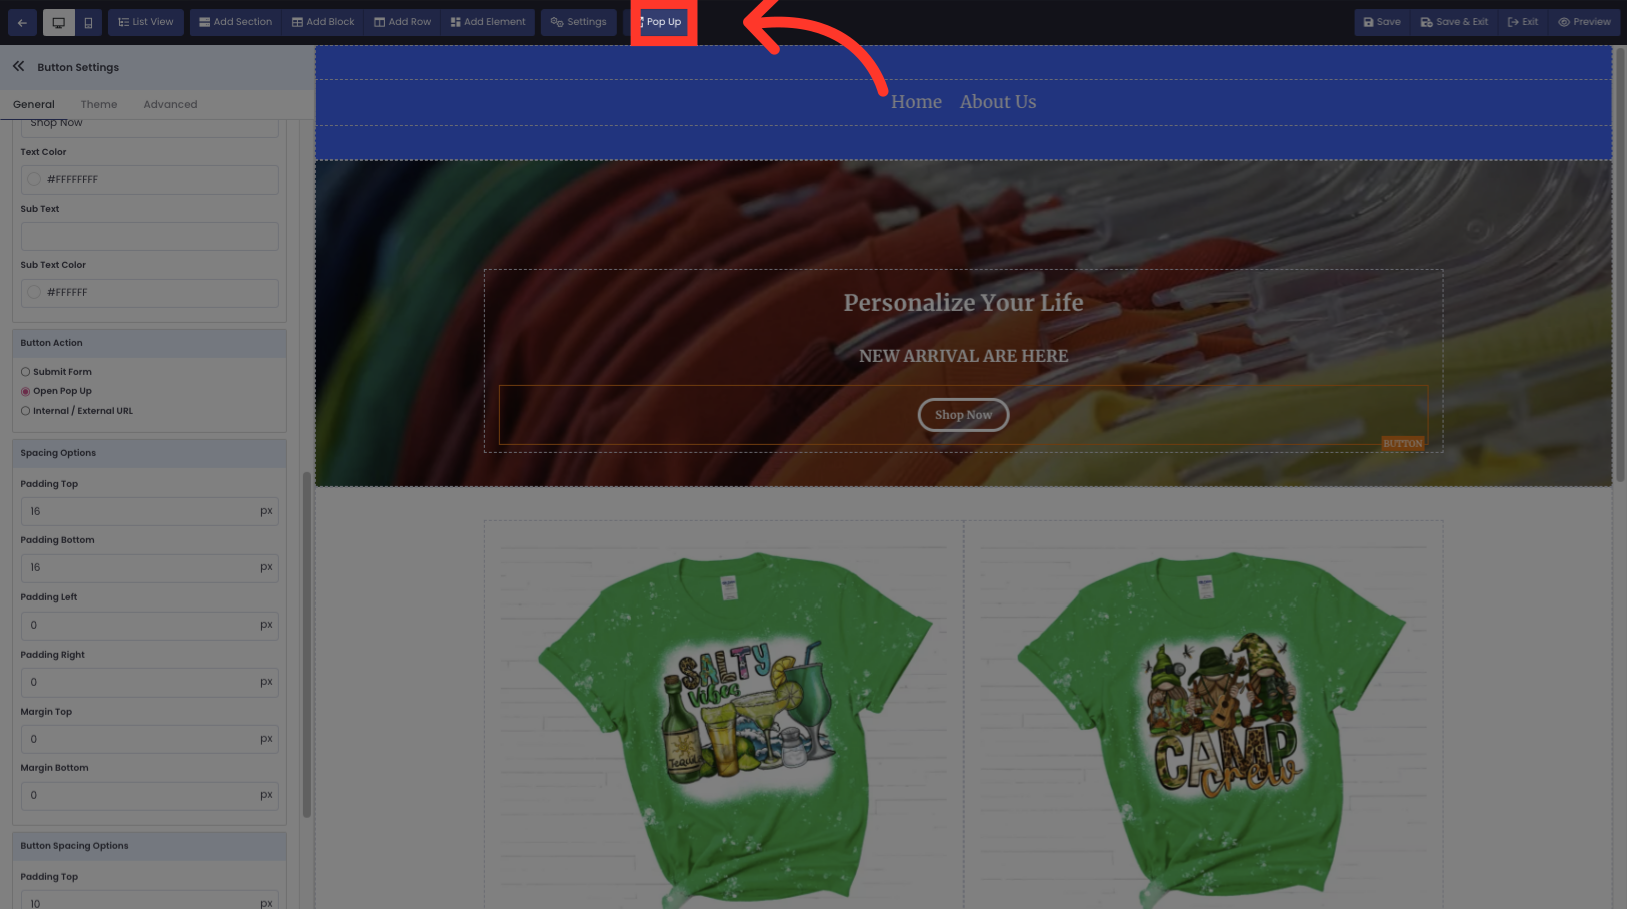Open the page Preview
Screen dimensions: 1627x909
pyautogui.click(x=1584, y=22)
